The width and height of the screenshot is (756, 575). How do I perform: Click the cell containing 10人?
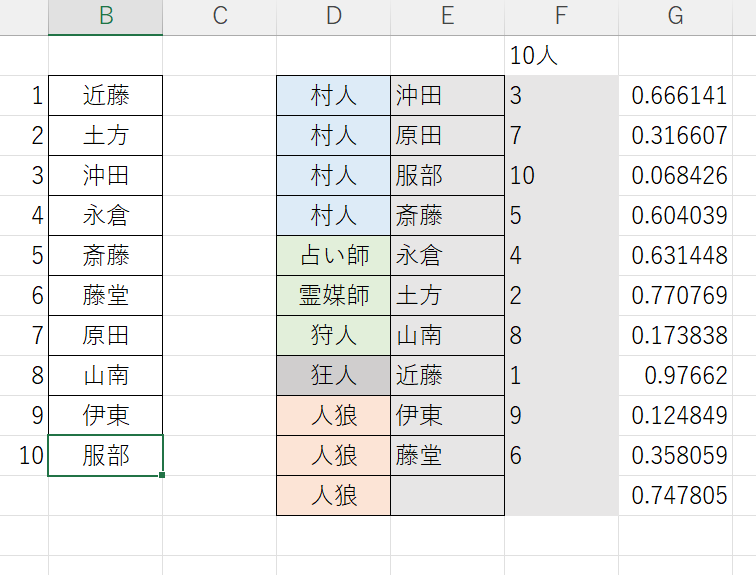(x=561, y=56)
